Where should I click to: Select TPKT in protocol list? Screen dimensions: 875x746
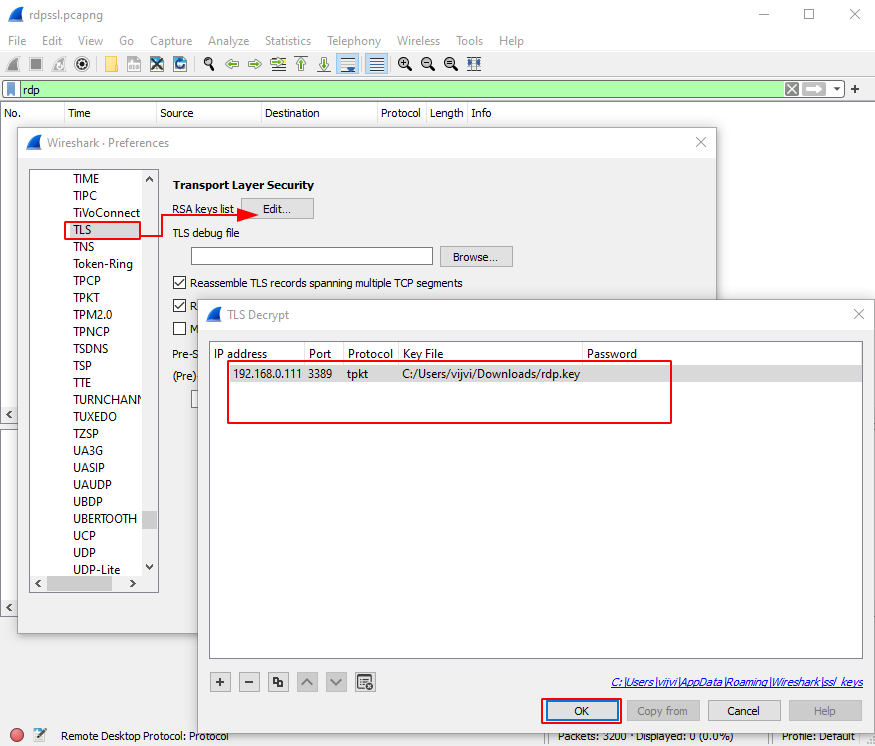86,298
